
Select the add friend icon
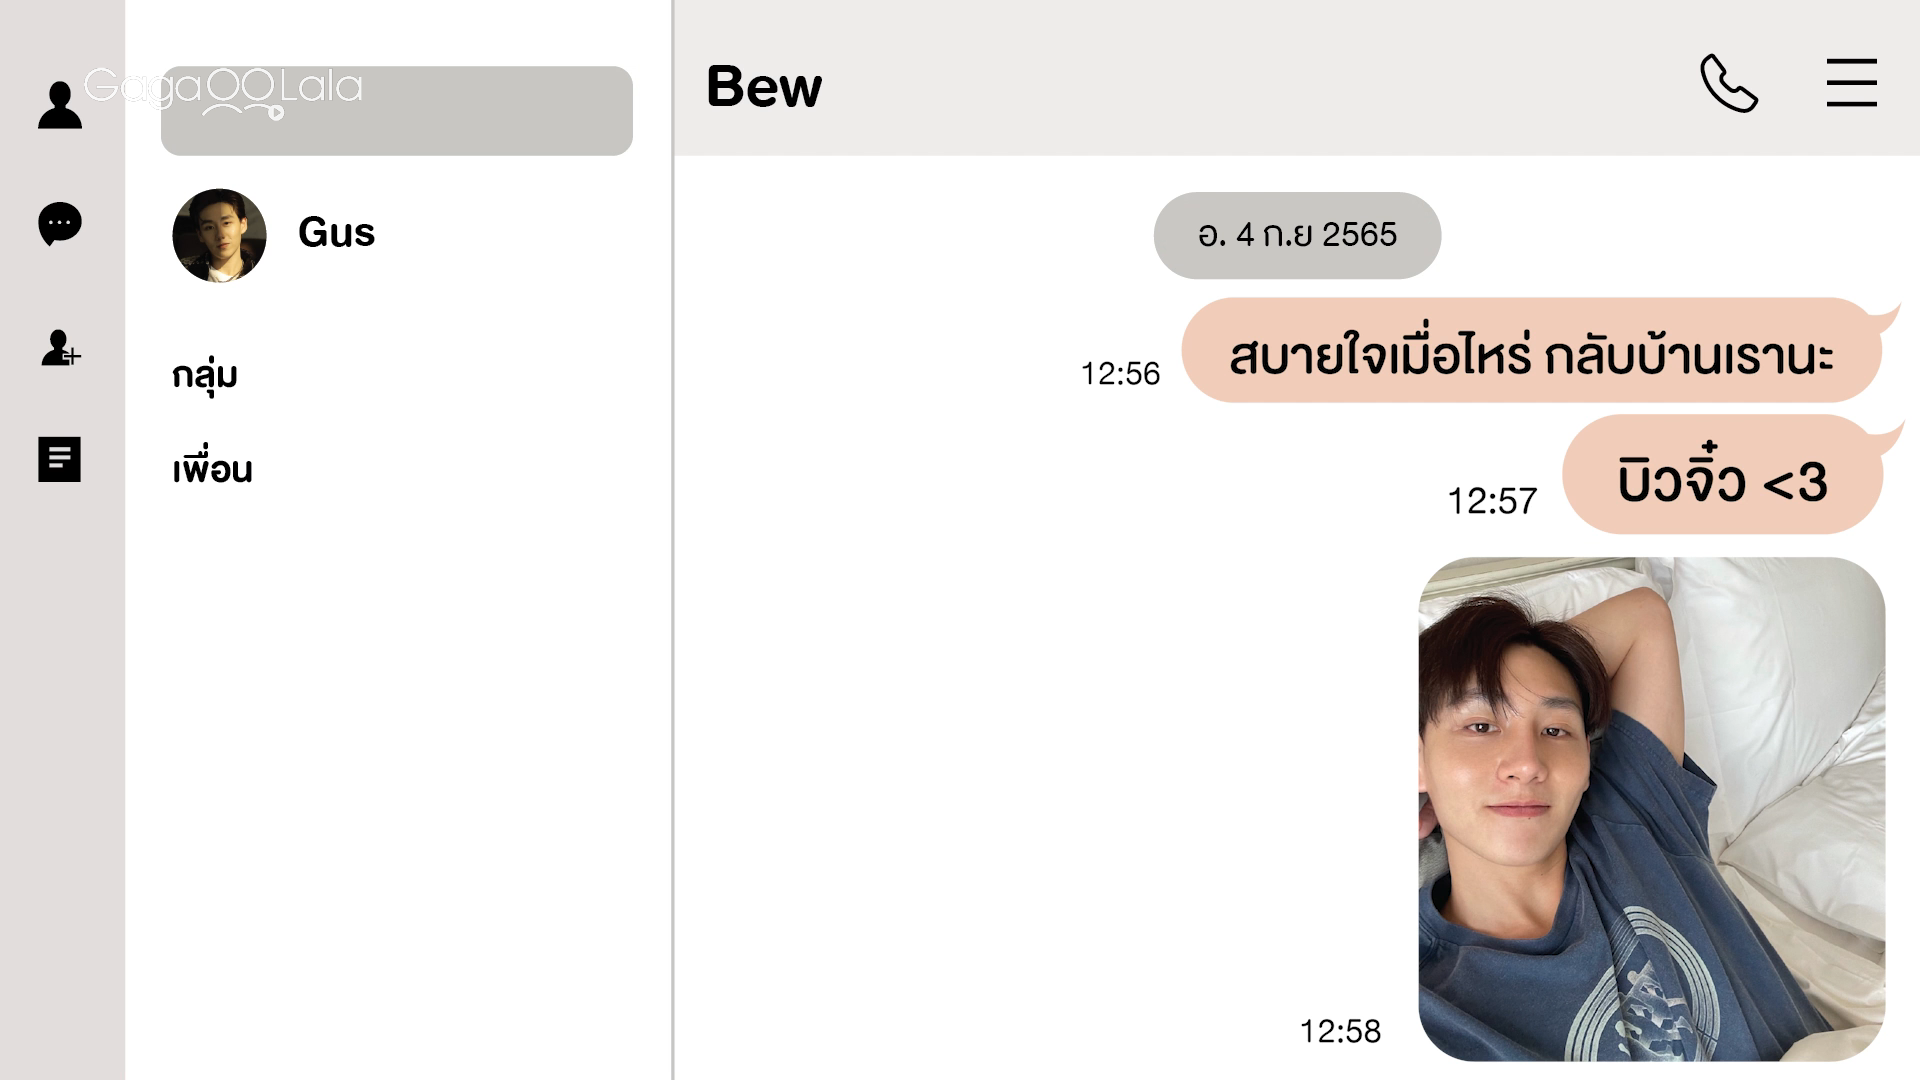pos(60,348)
